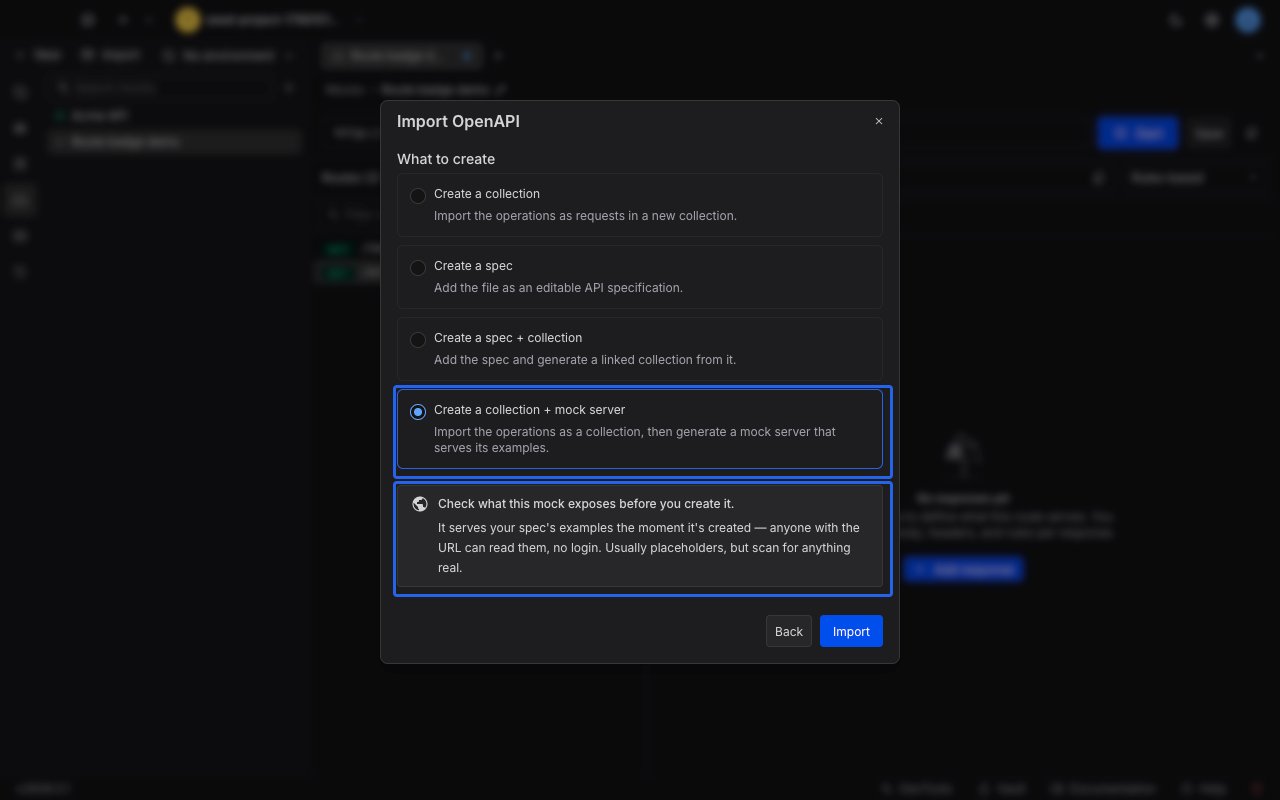Click the warning paragraph starting 'It serves your spec's examples'
The width and height of the screenshot is (1280, 800).
click(649, 547)
